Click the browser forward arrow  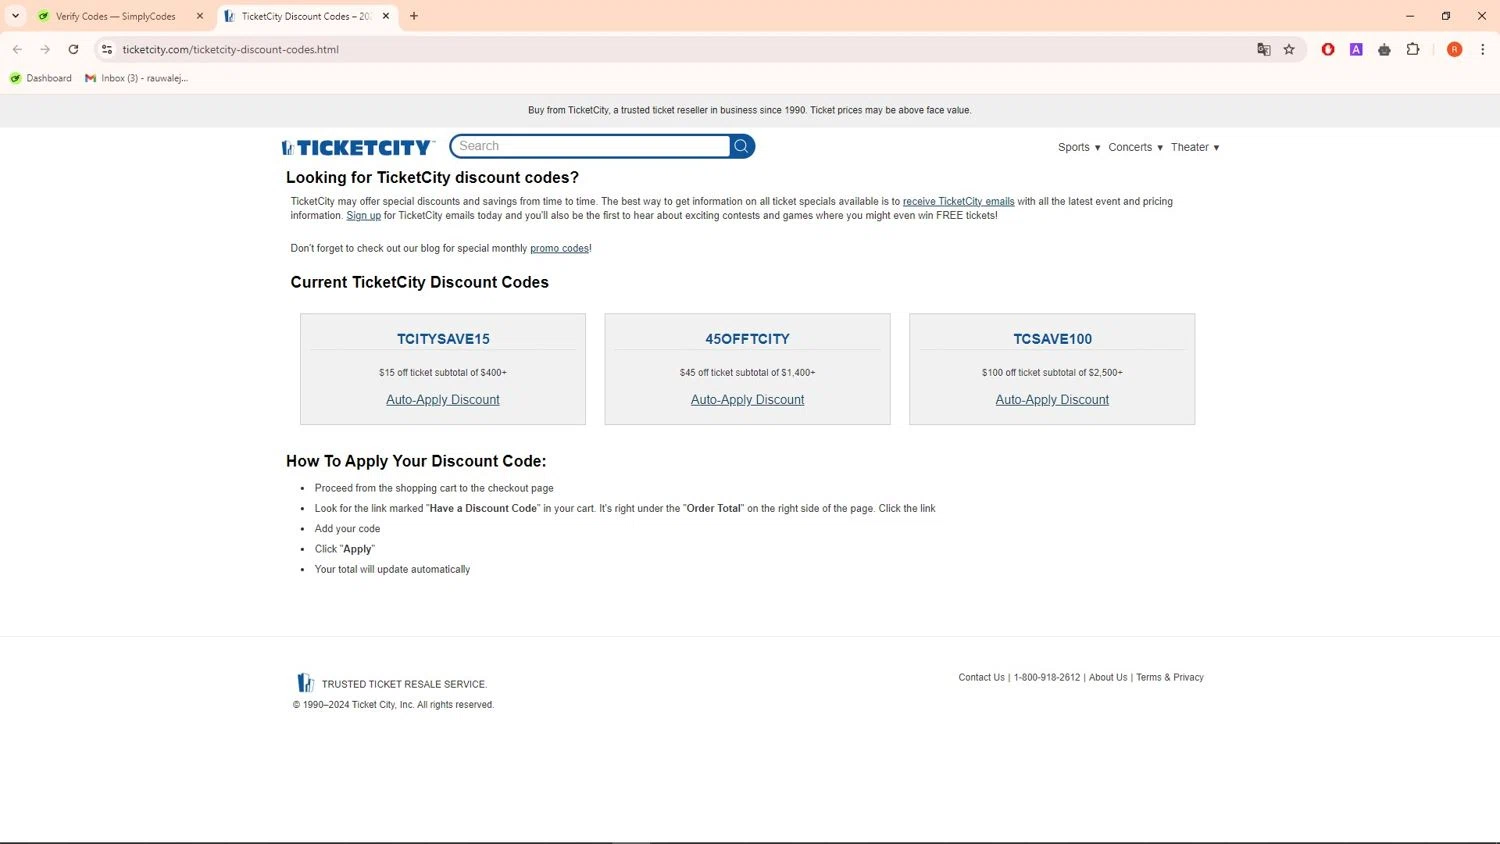point(45,49)
